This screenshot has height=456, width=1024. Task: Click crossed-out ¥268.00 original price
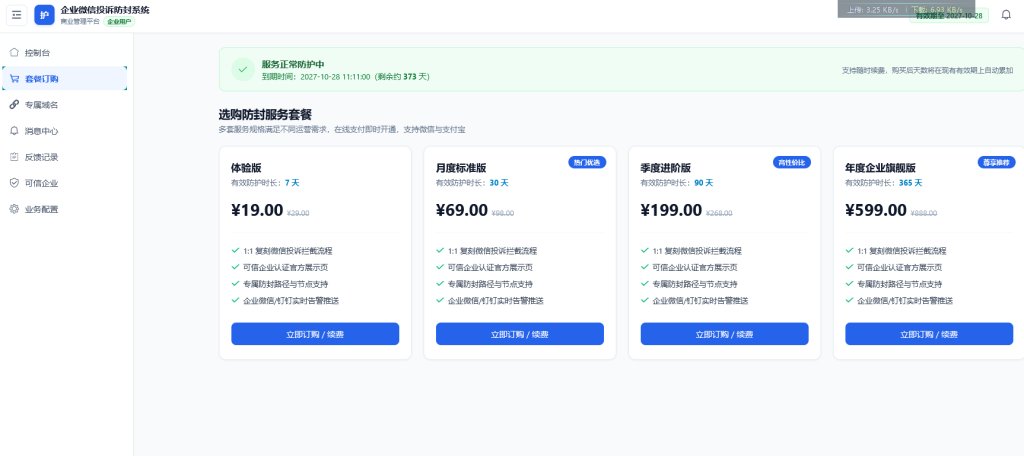719,213
